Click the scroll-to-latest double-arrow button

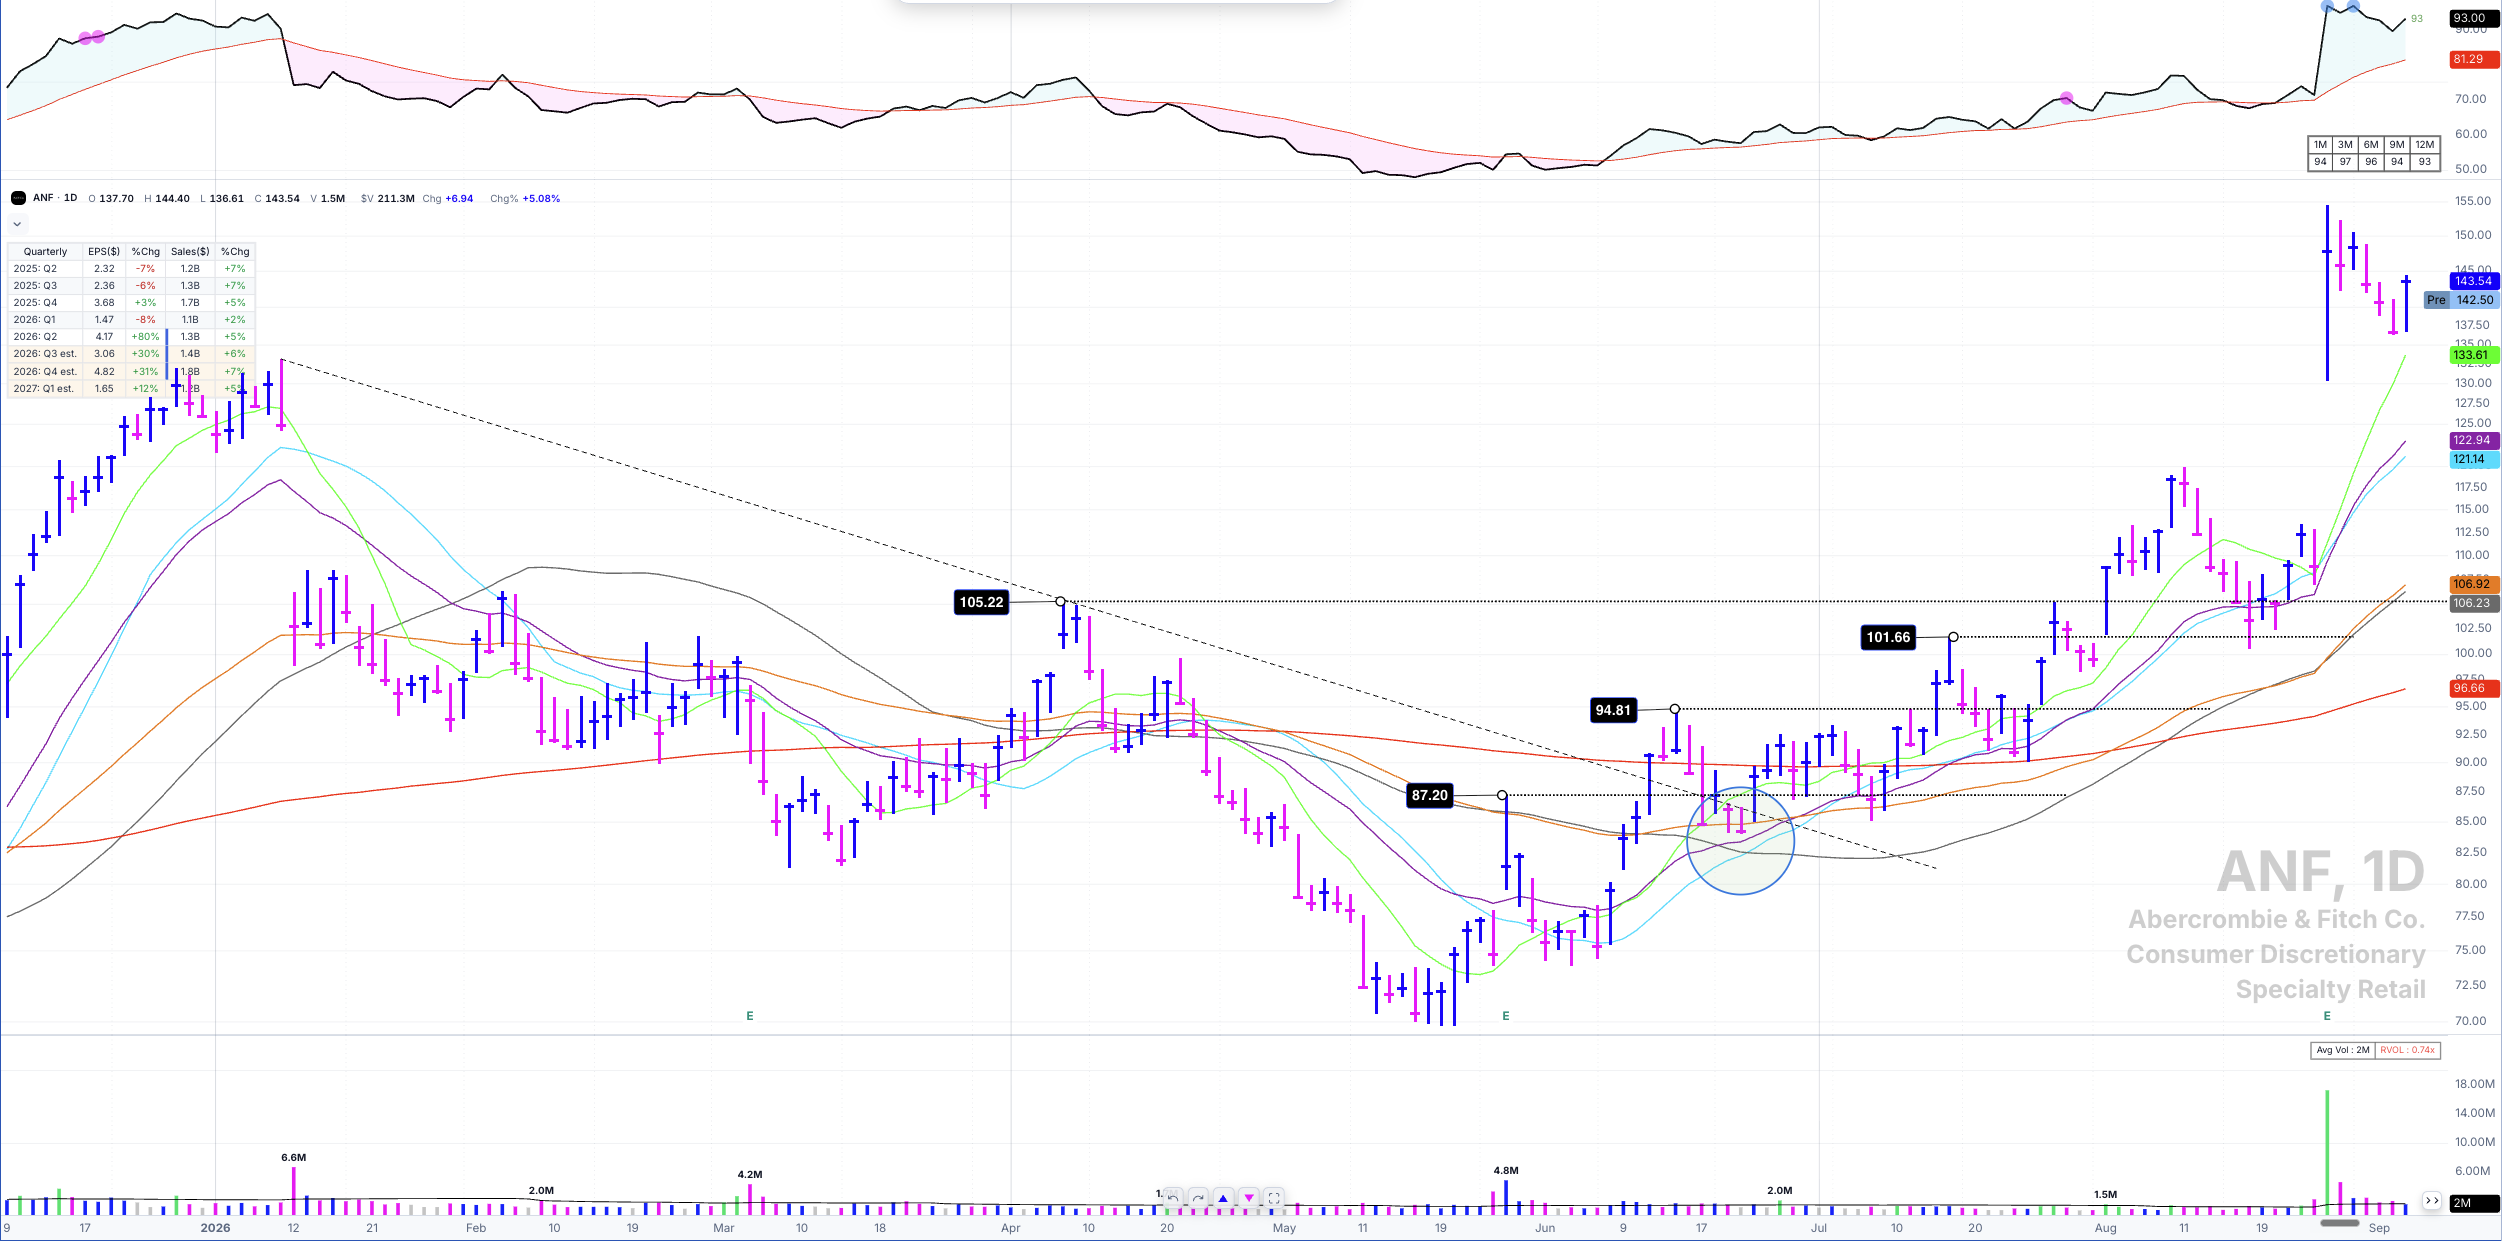tap(2431, 1201)
